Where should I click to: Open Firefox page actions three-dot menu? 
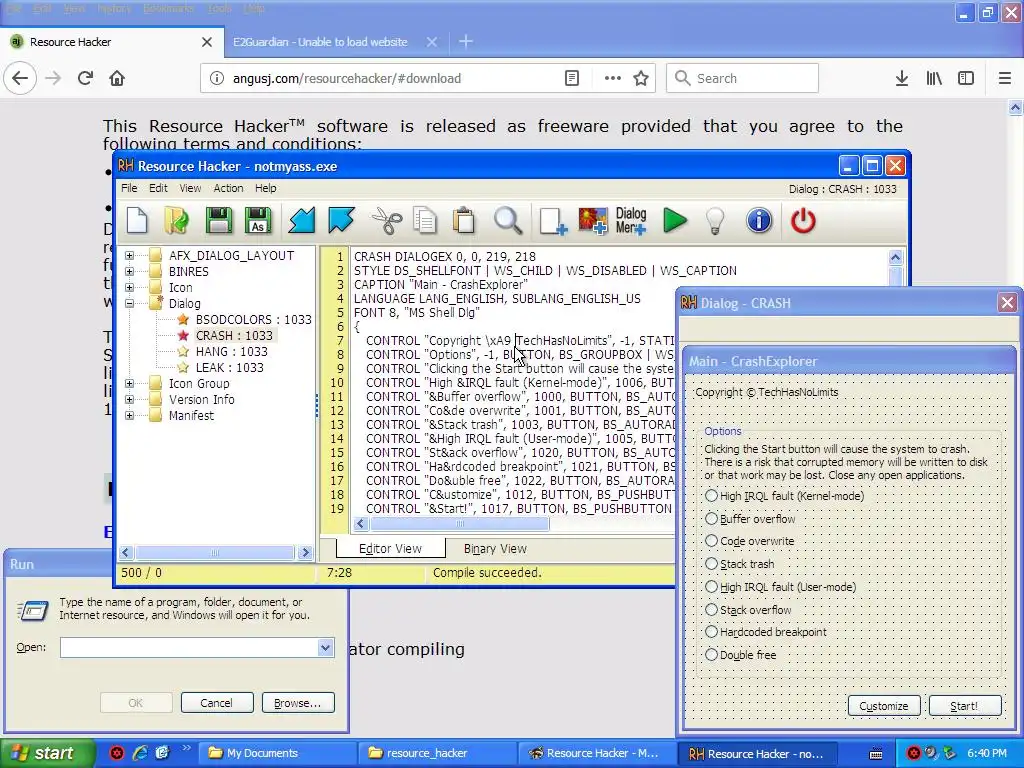(x=613, y=78)
